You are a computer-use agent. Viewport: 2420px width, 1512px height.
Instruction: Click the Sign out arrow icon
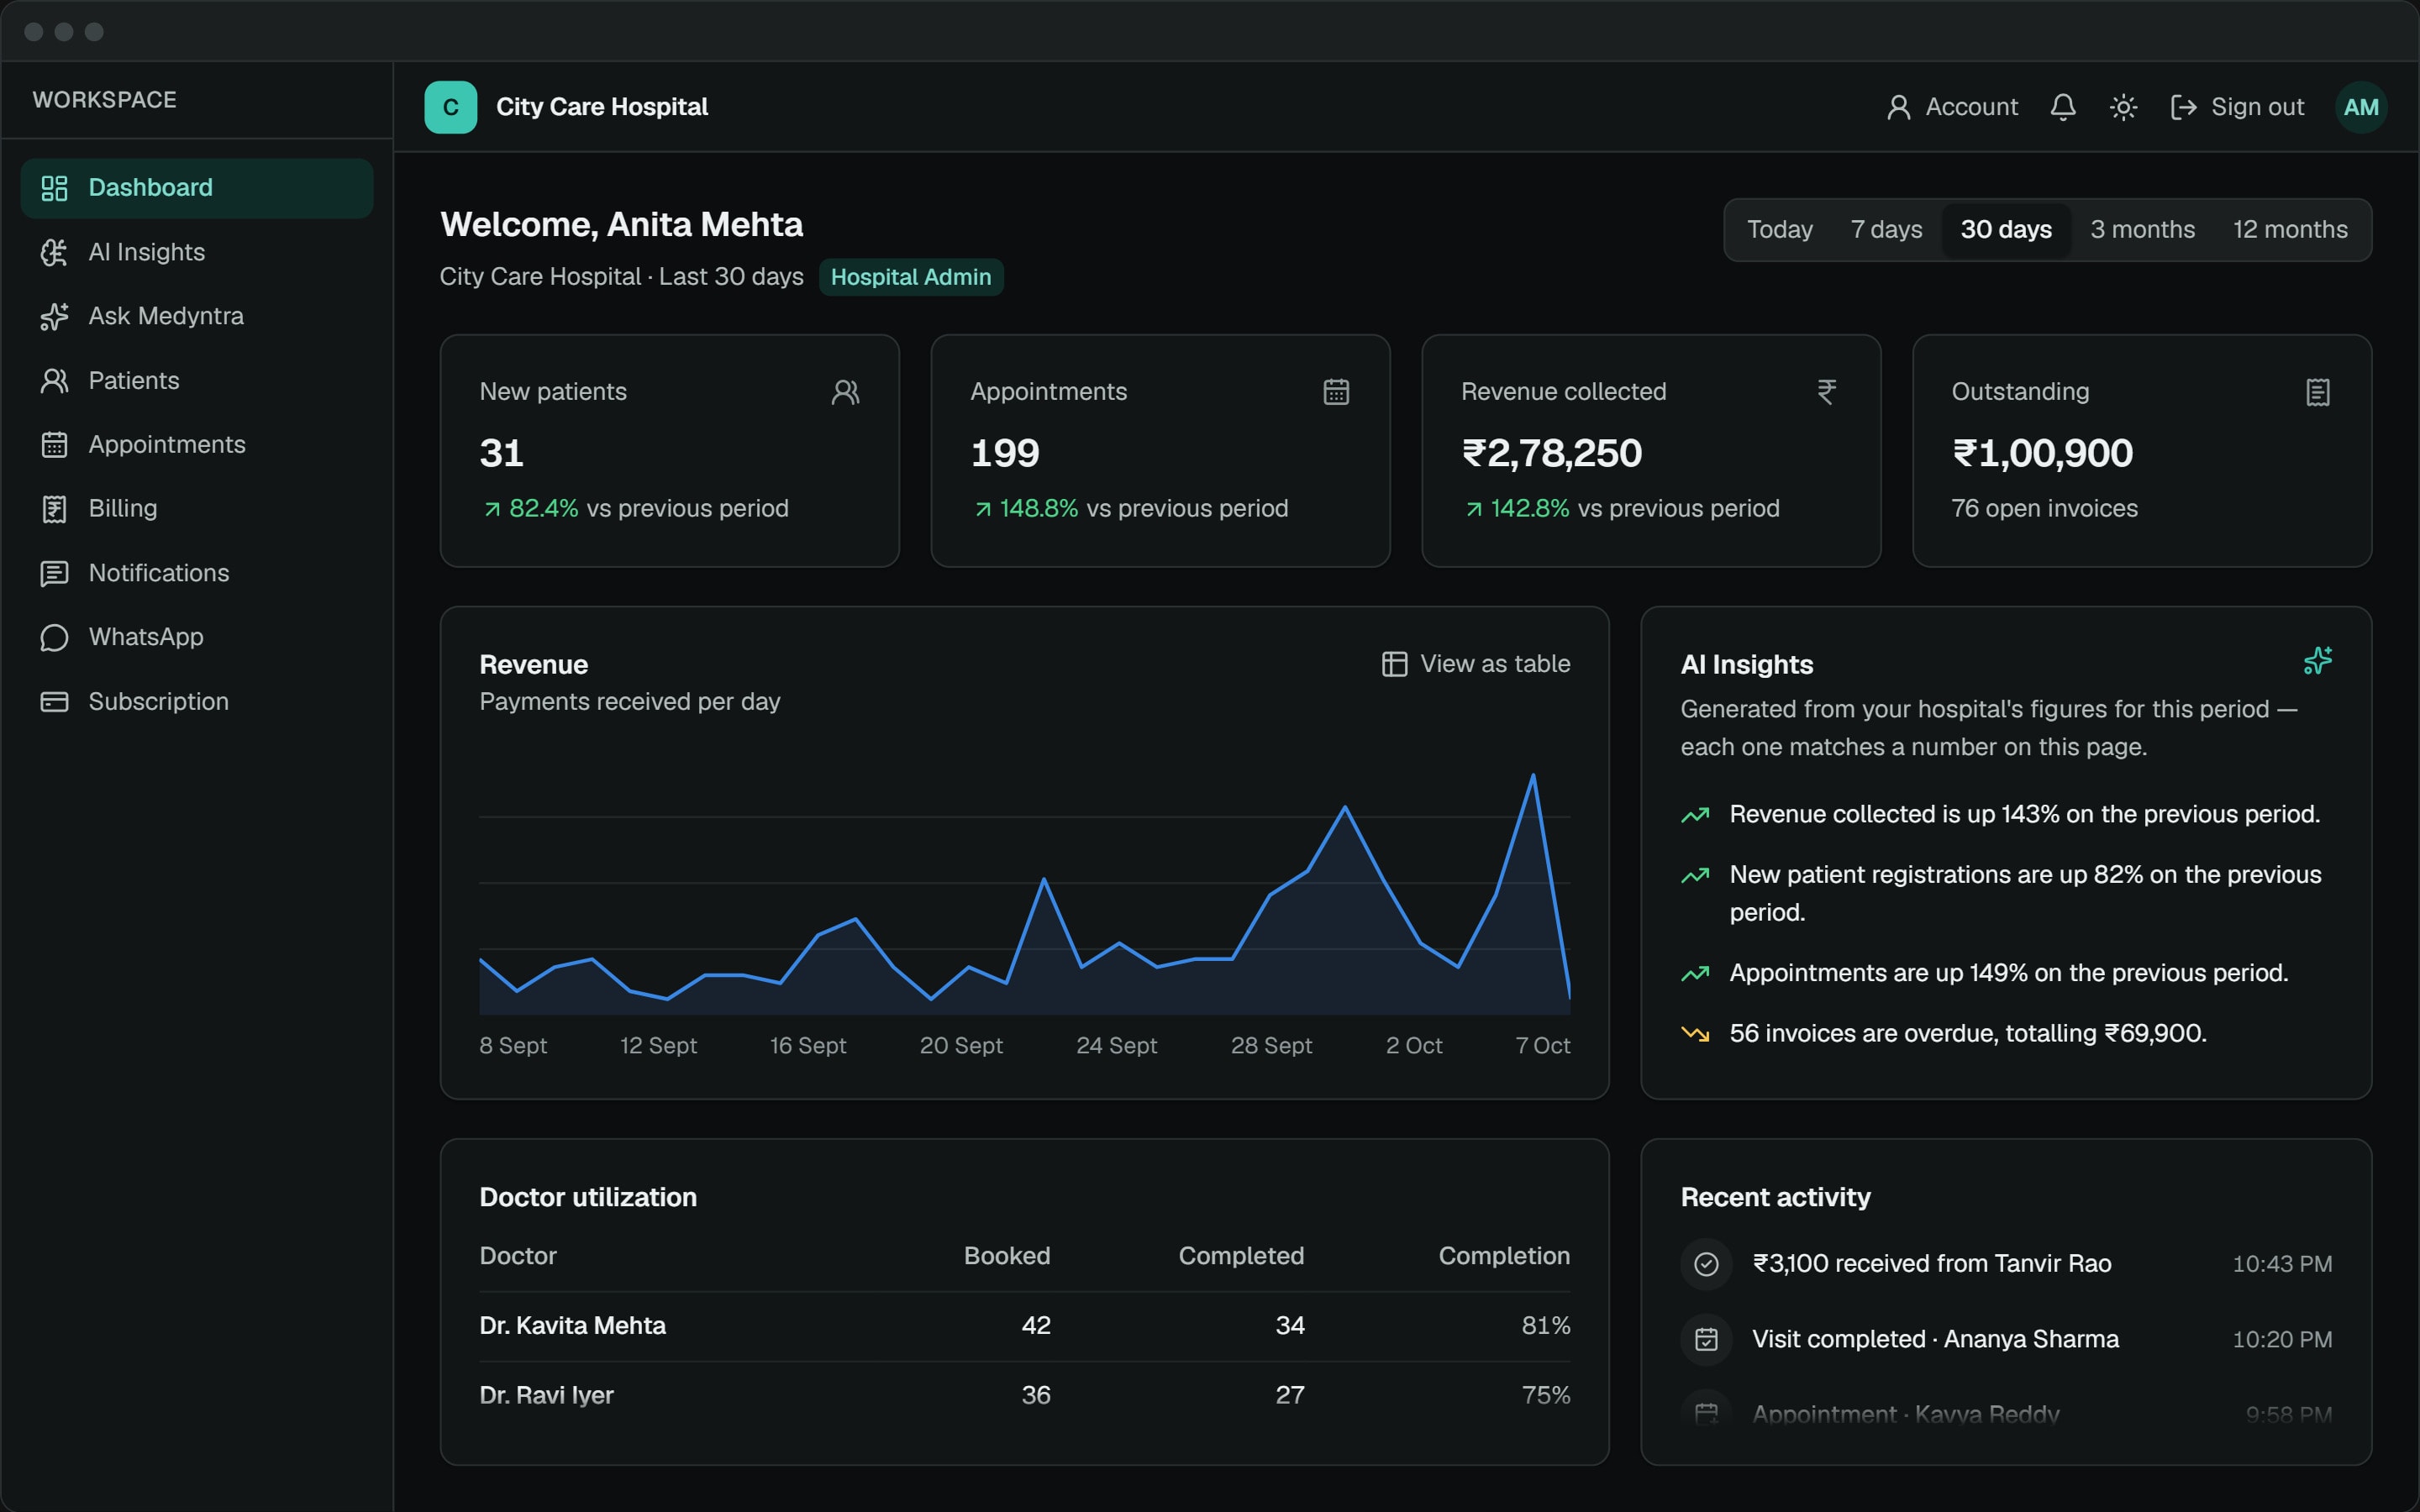tap(2184, 107)
